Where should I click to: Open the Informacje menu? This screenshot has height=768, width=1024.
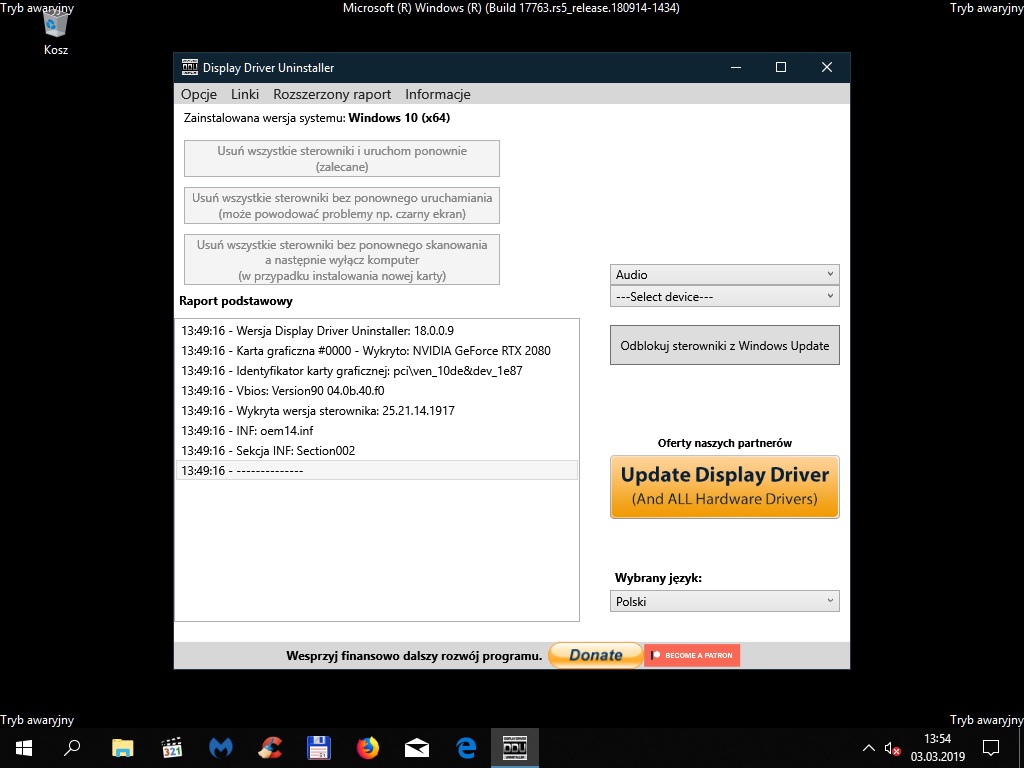[438, 94]
